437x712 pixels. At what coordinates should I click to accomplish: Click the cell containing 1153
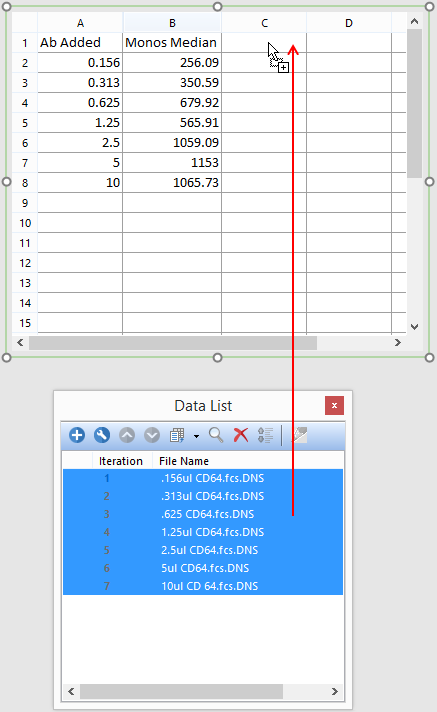click(172, 163)
